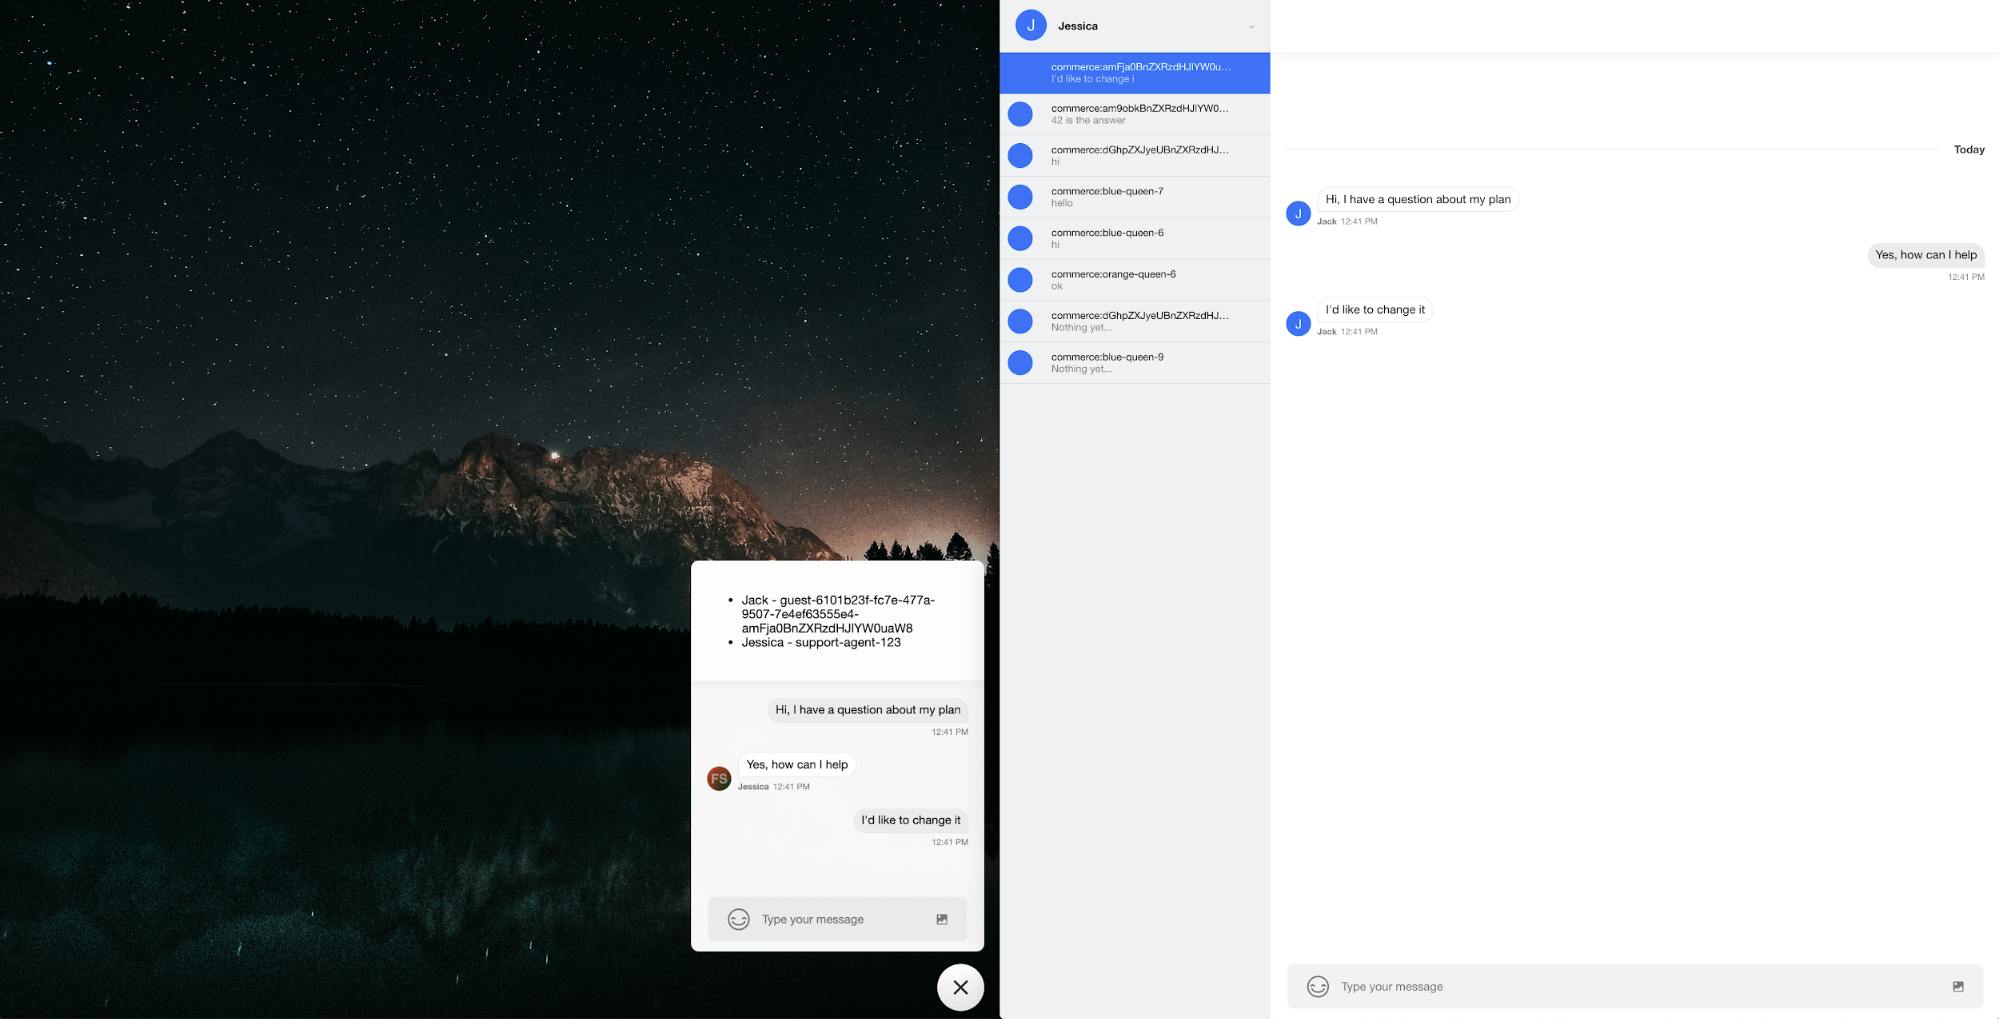Click Jack's avatar beside 'I'd like to change it'
Screen dimensions: 1999x1019
[x=1298, y=323]
